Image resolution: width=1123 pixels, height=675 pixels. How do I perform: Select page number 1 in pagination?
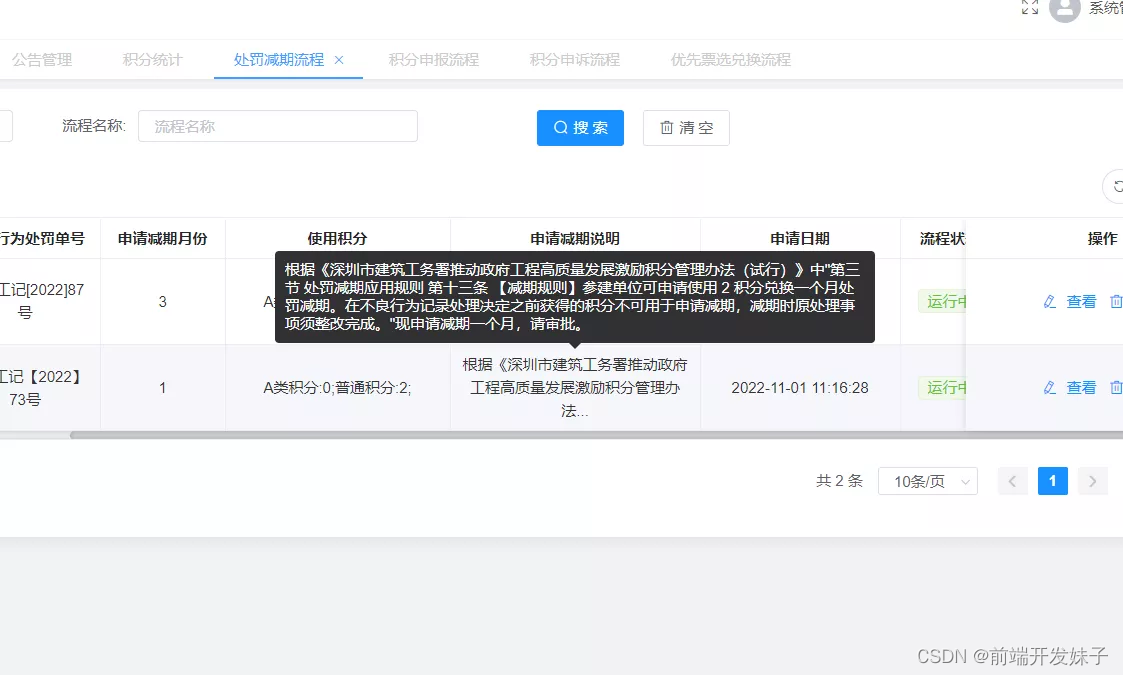coord(1052,481)
